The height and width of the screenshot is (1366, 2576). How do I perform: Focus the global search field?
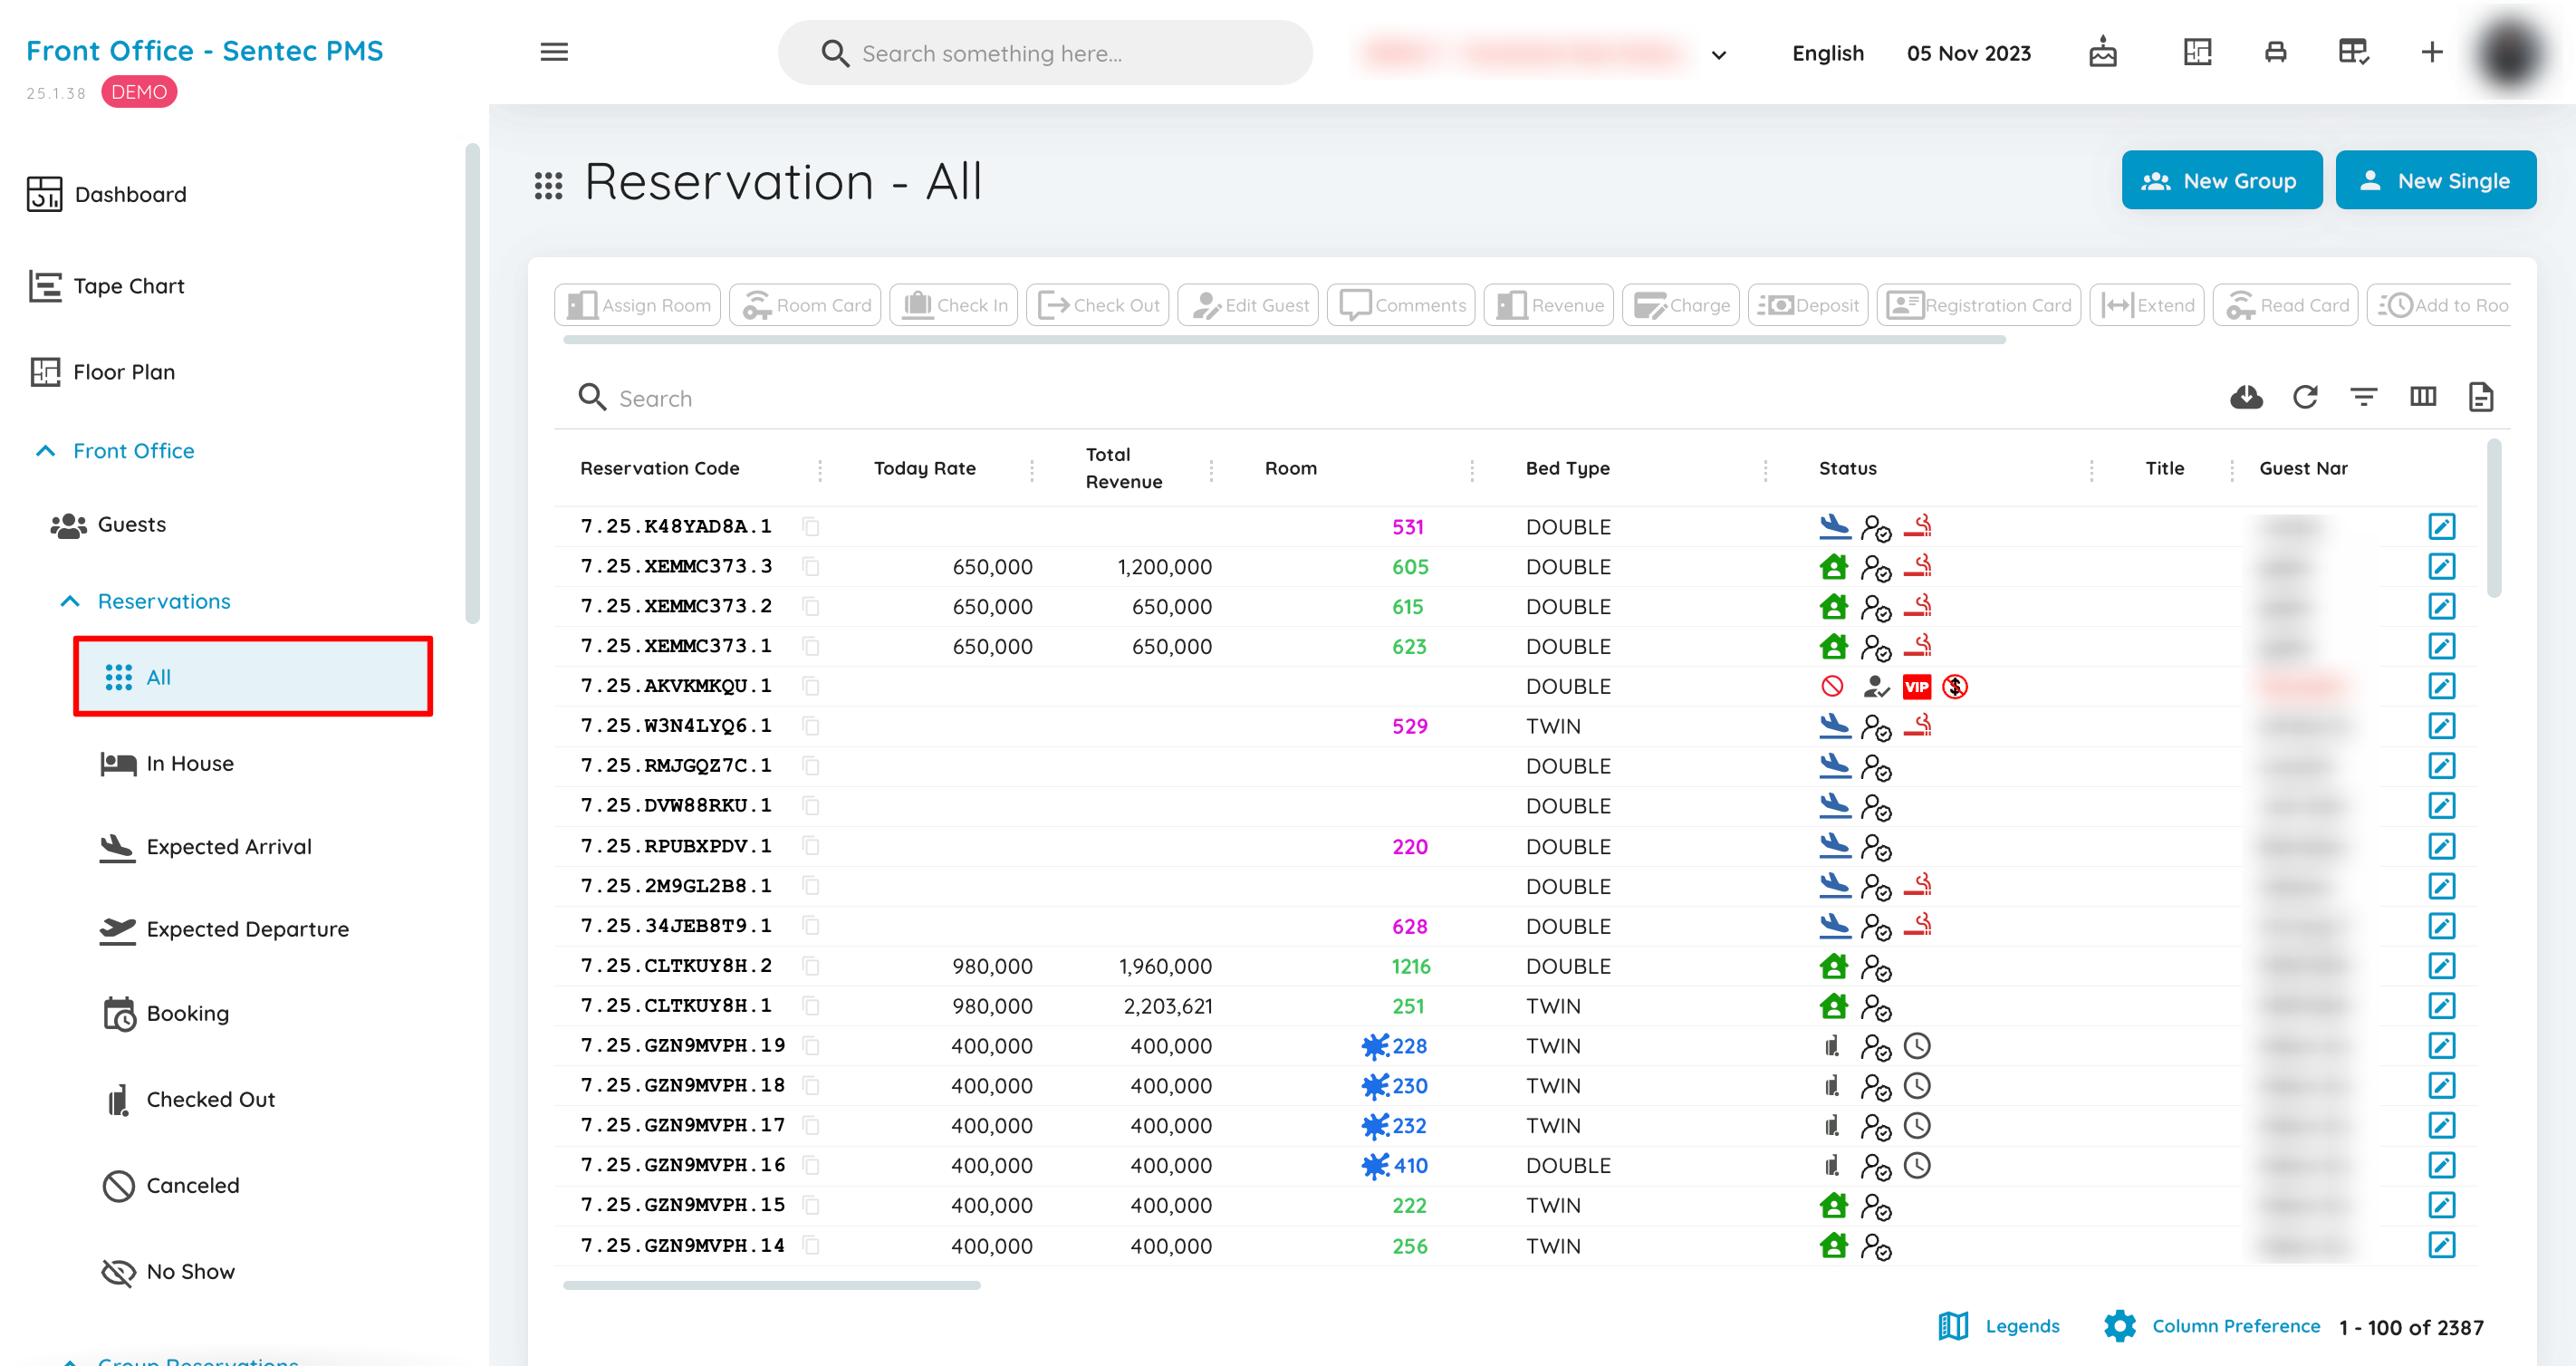[1045, 53]
